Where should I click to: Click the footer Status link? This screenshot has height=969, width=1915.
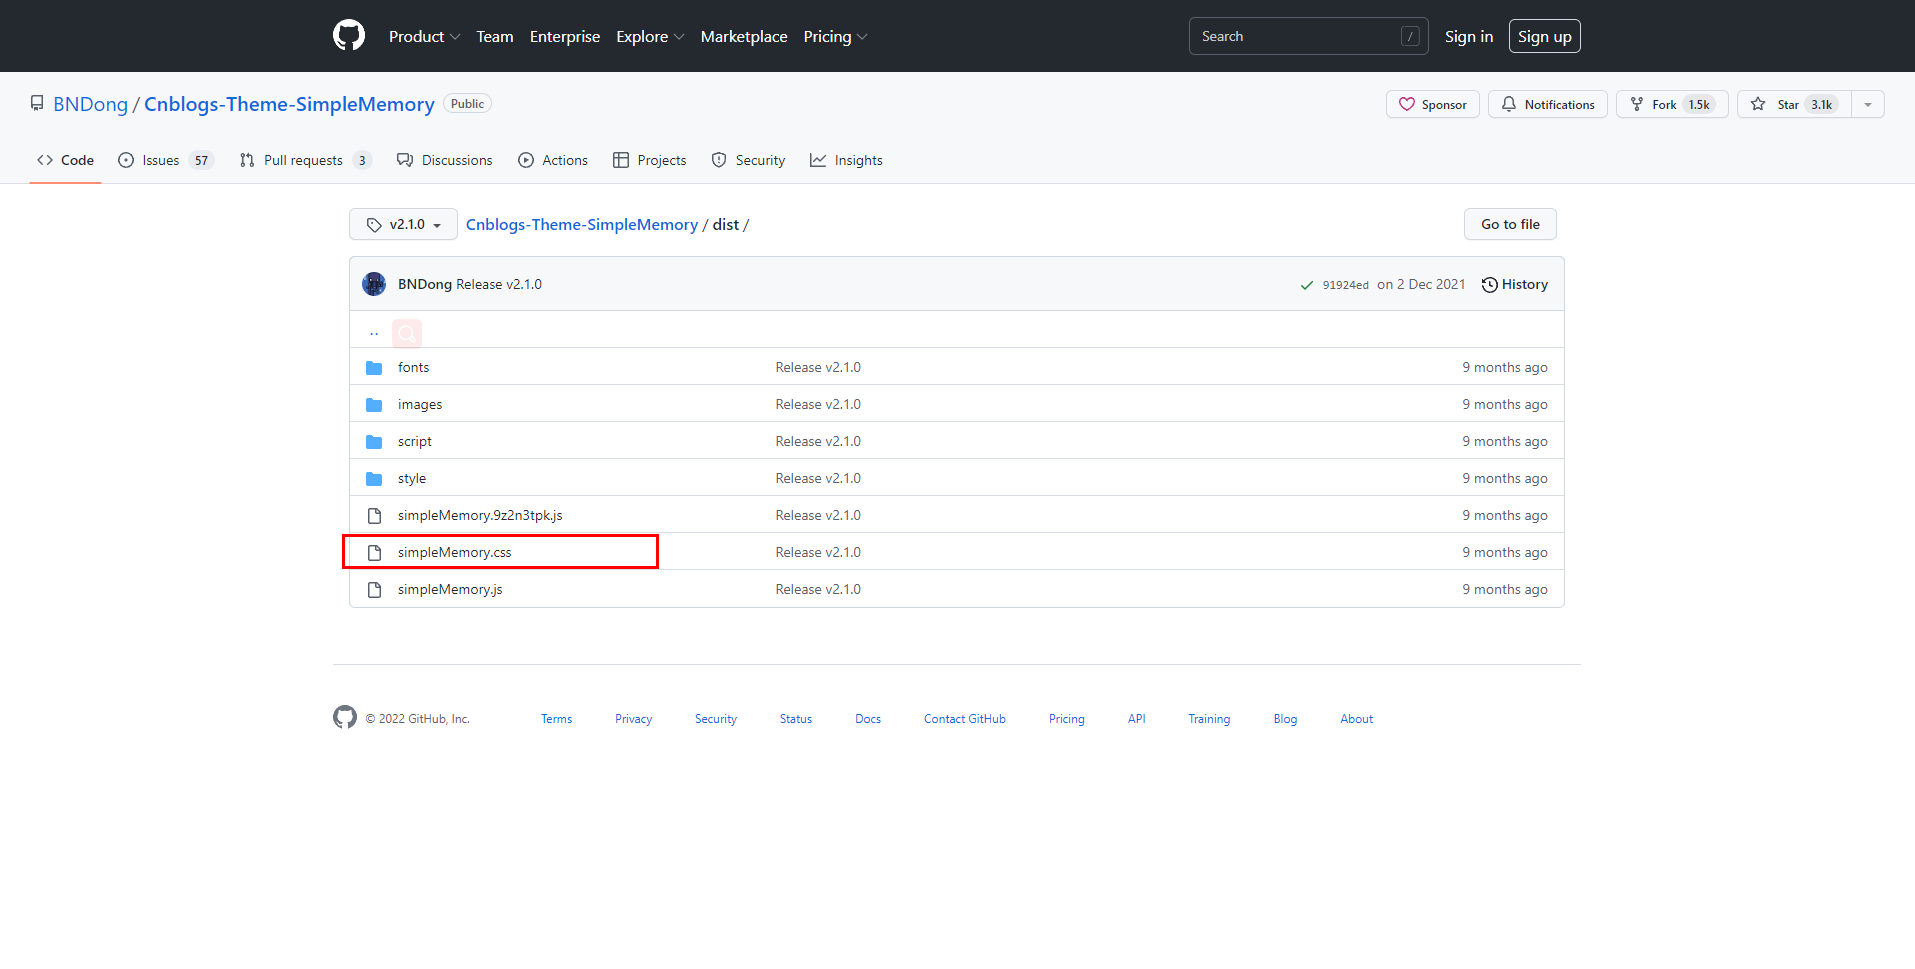(796, 719)
